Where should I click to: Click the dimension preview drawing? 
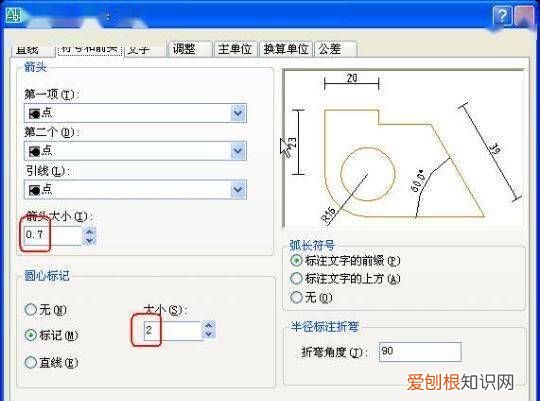coord(403,148)
